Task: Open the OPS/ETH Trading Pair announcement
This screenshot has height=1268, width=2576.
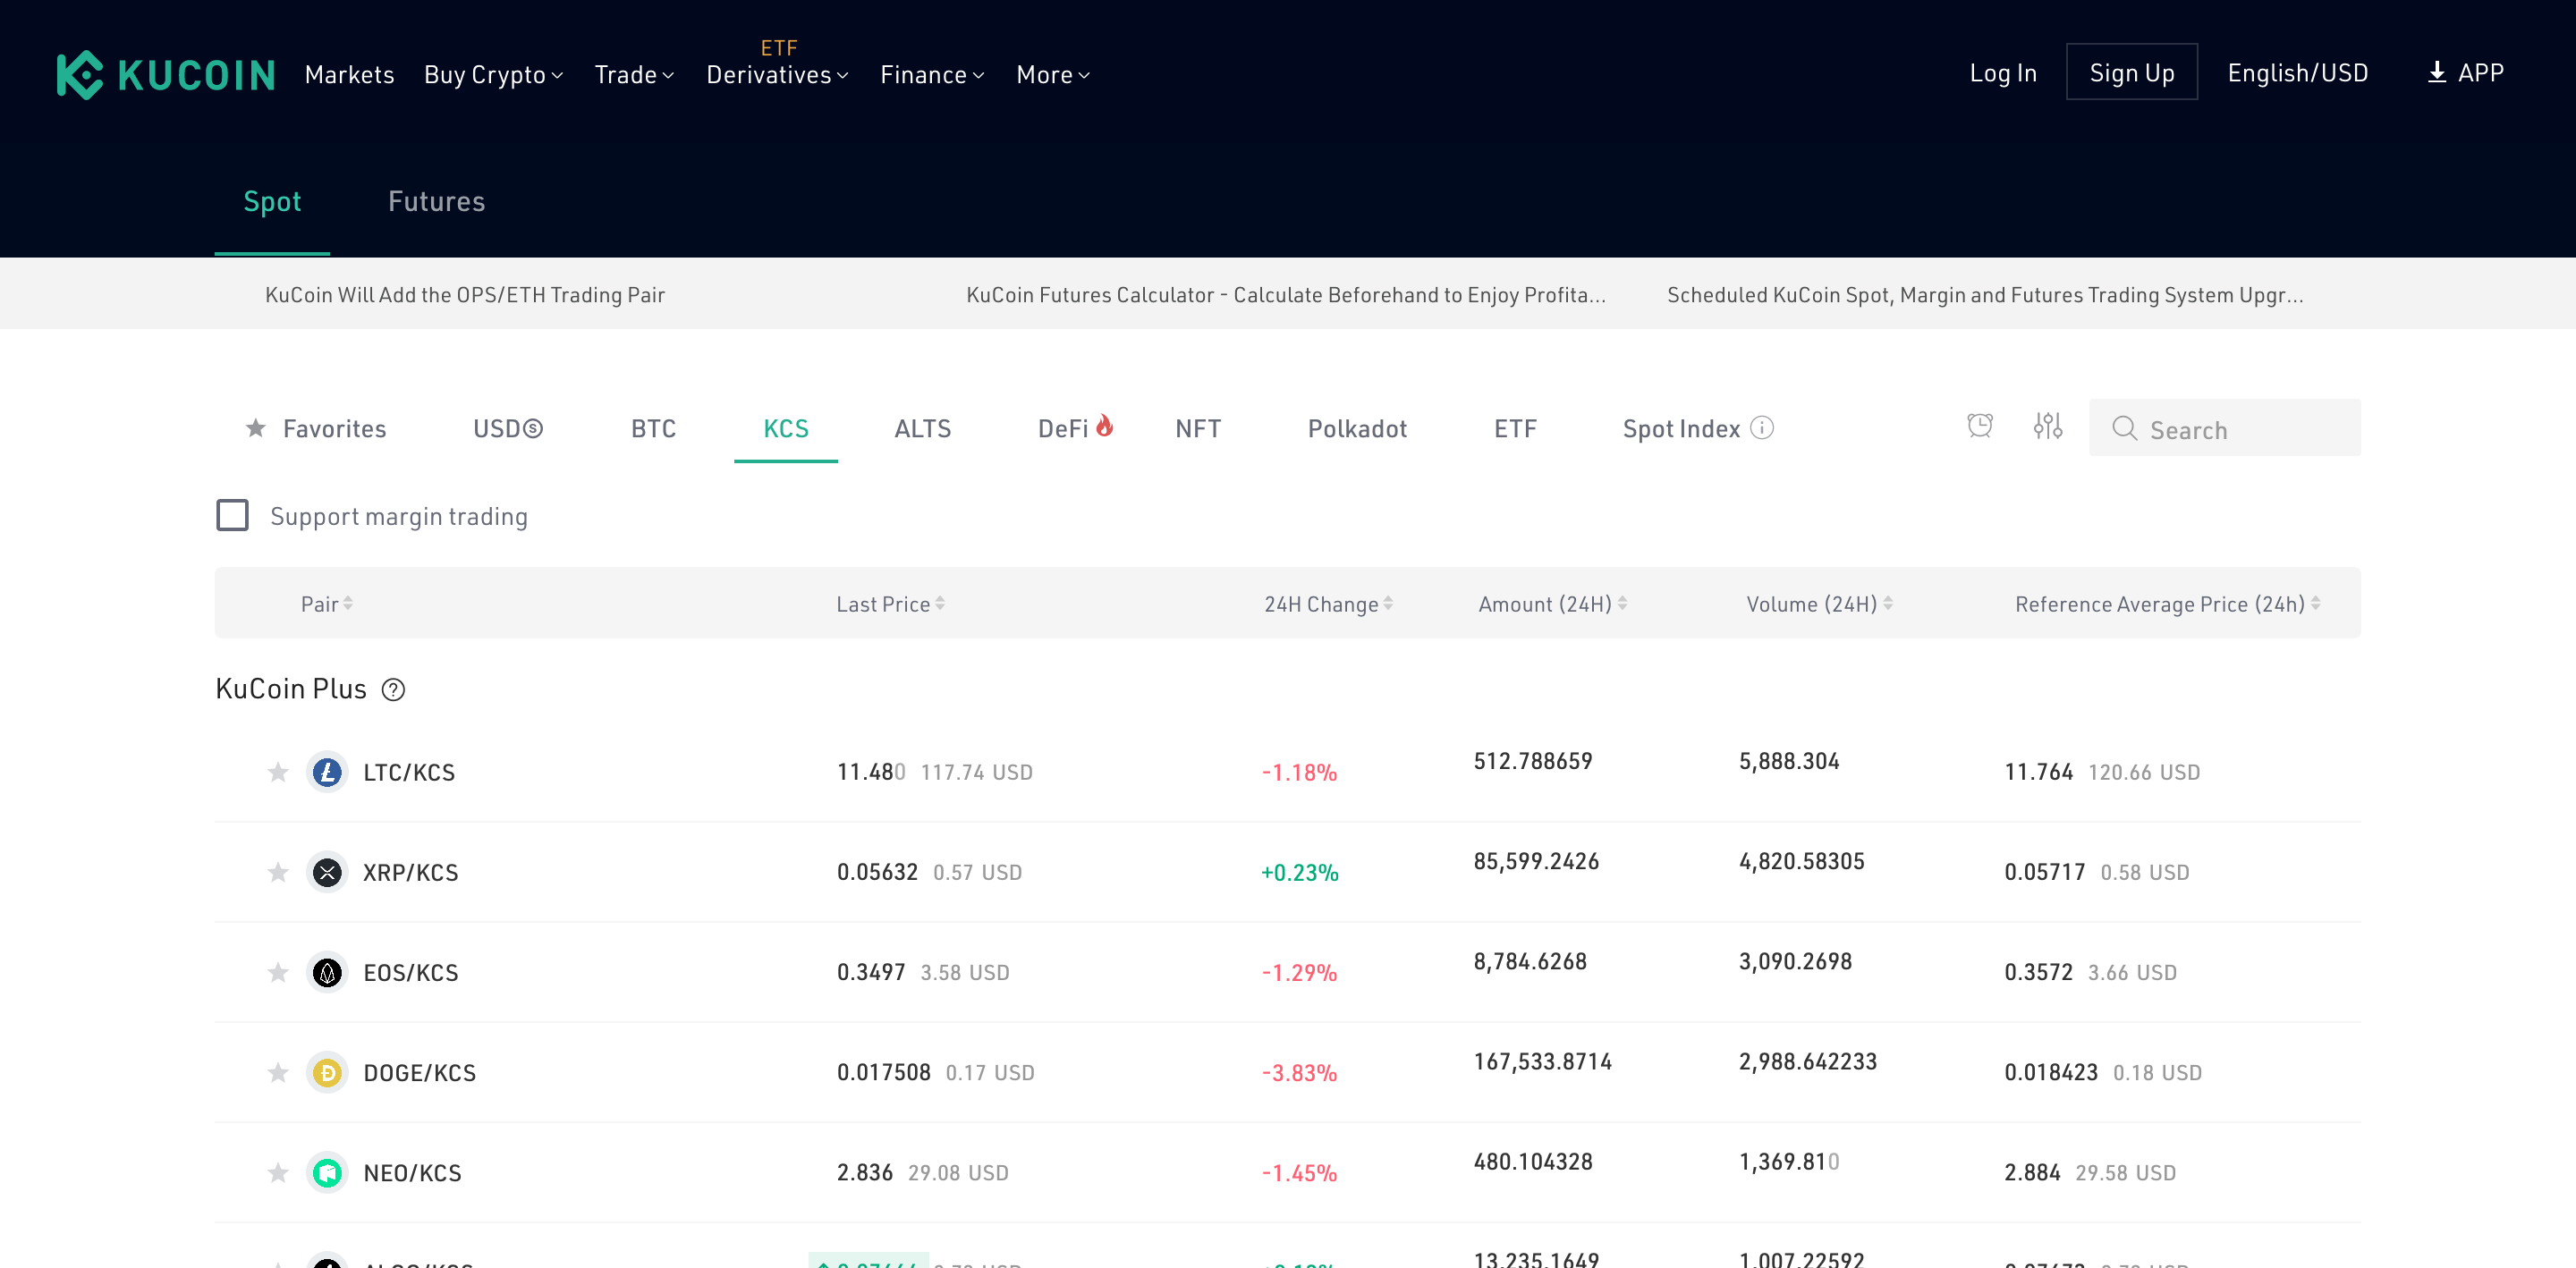Action: 465,295
